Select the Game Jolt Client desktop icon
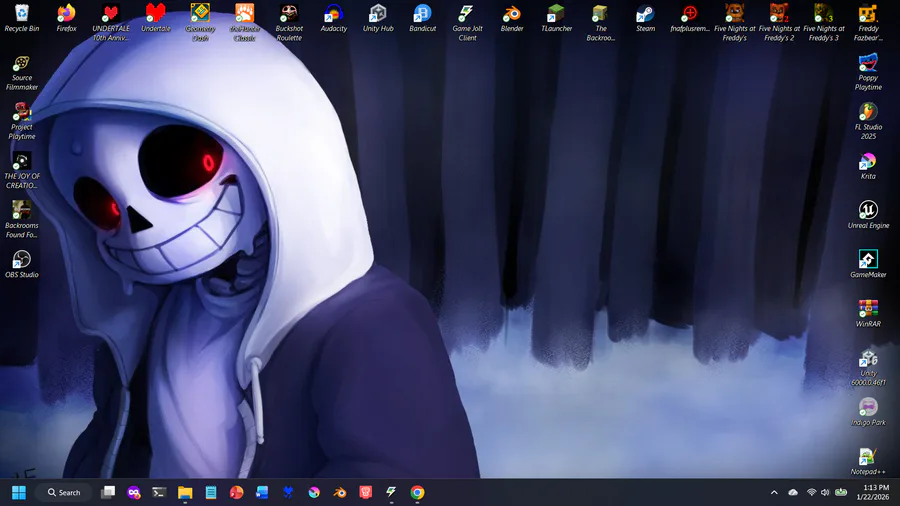Viewport: 900px width, 506px height. point(467,22)
